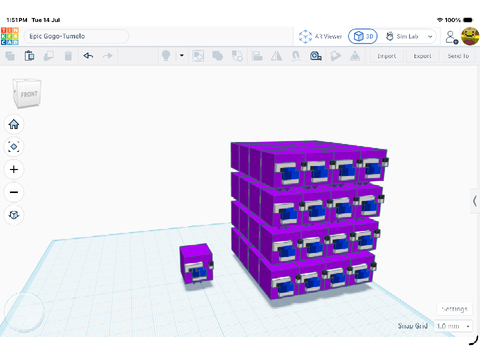
Task: Go to home view
Action: [14, 124]
